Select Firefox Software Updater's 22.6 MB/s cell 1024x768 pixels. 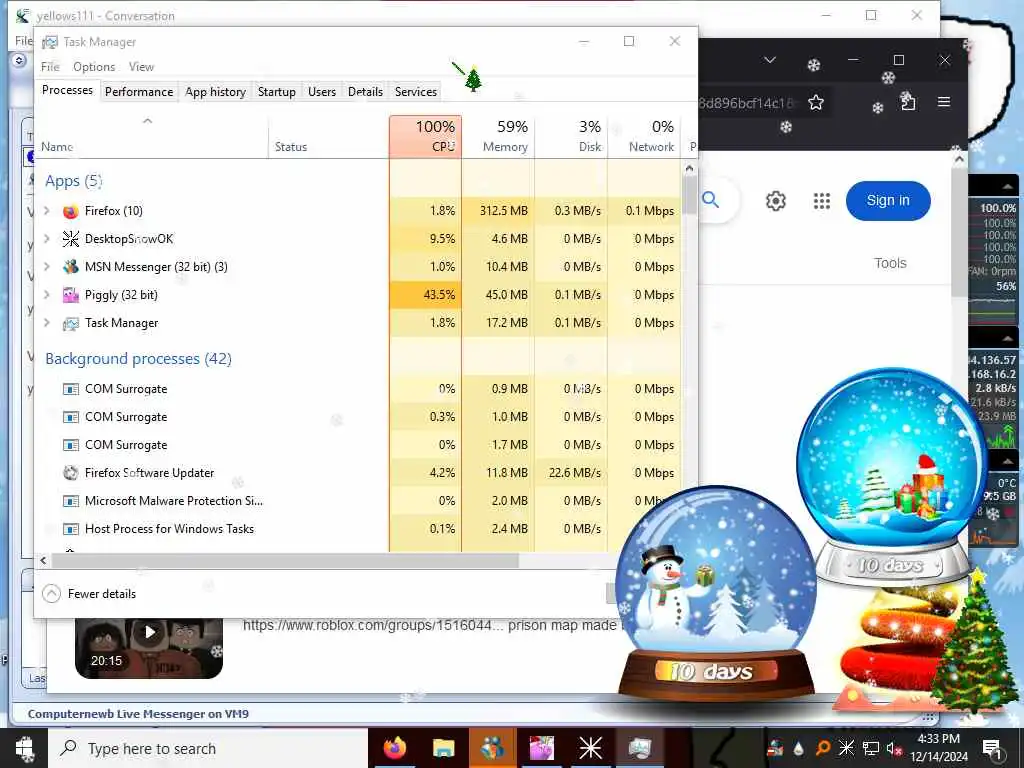[571, 473]
